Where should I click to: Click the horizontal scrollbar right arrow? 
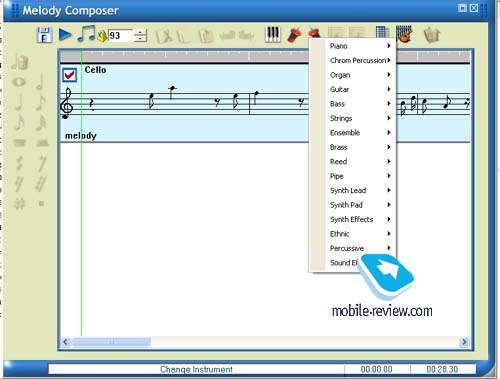tap(464, 342)
